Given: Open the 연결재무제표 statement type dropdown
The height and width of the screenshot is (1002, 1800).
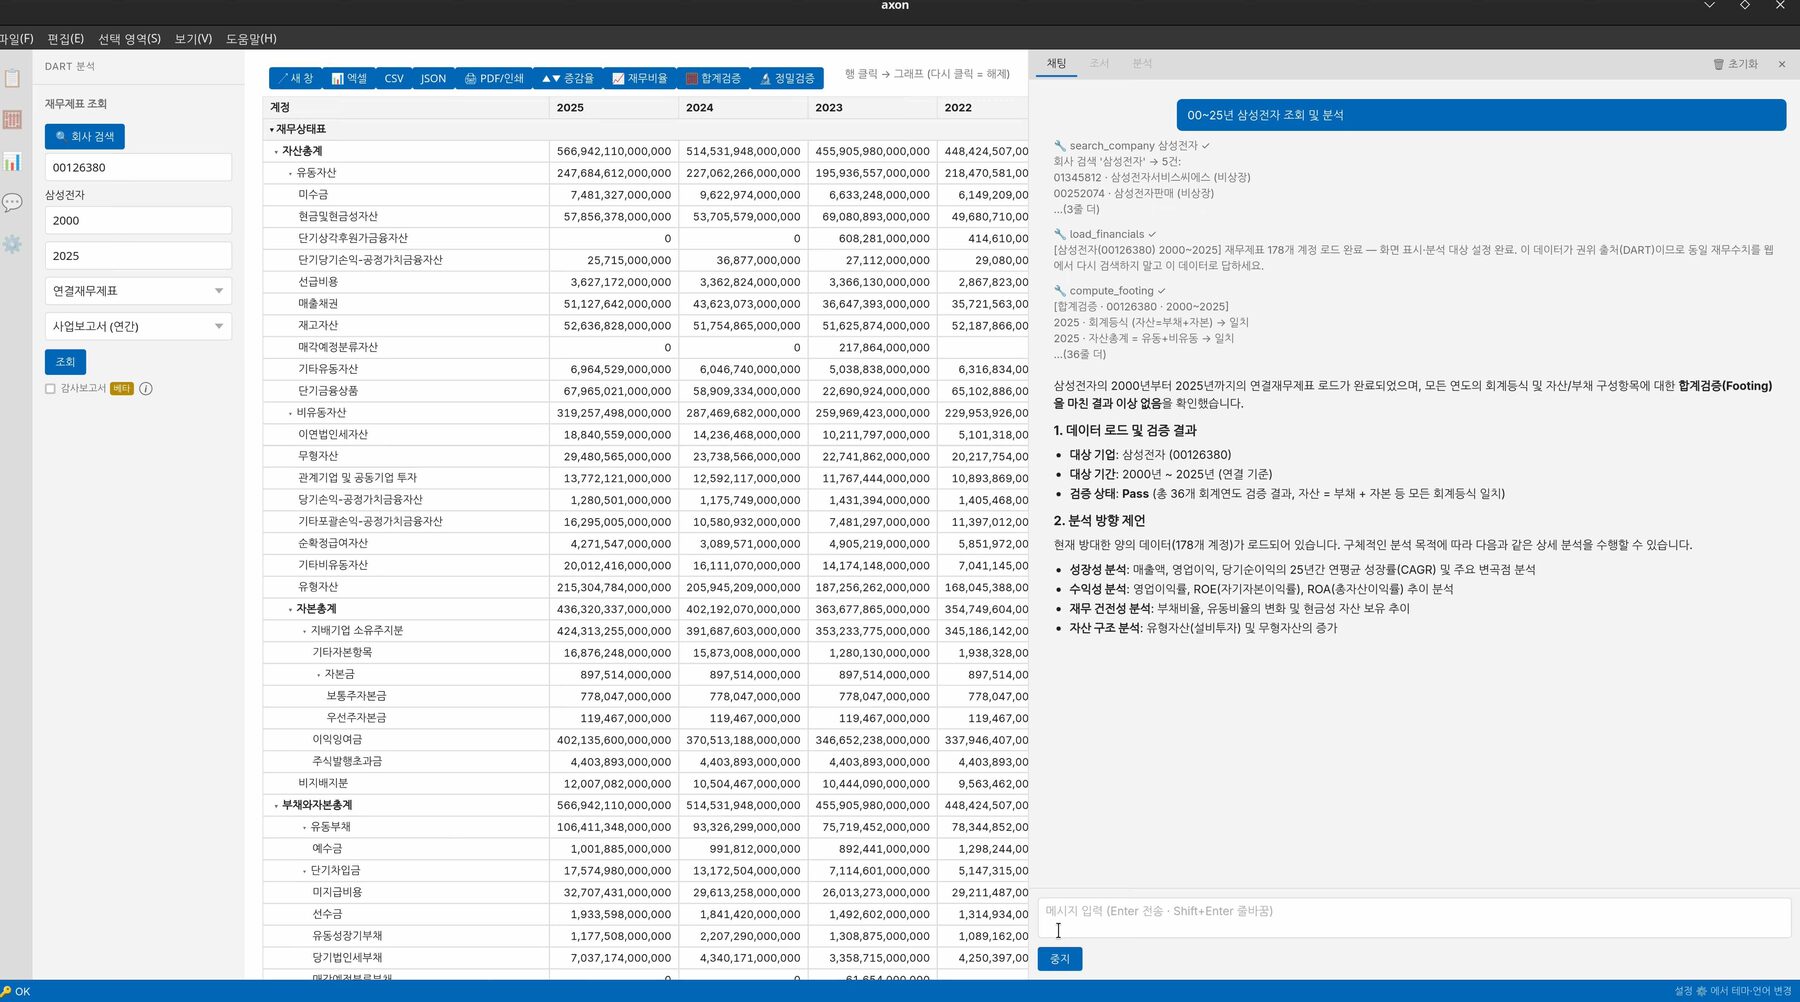Looking at the screenshot, I should (138, 291).
